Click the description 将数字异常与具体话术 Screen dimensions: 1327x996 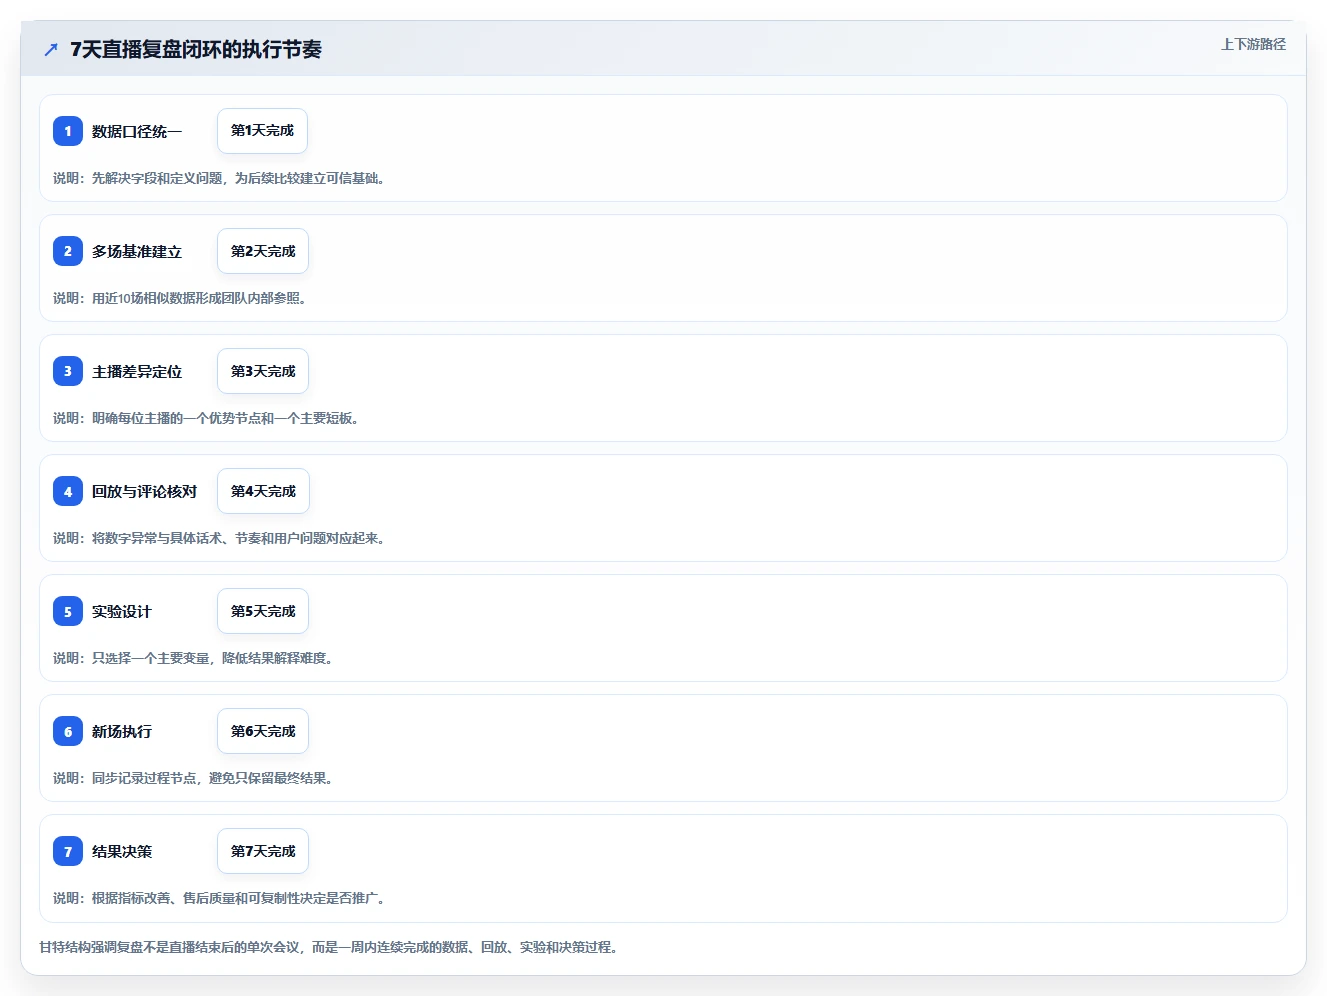pos(219,538)
